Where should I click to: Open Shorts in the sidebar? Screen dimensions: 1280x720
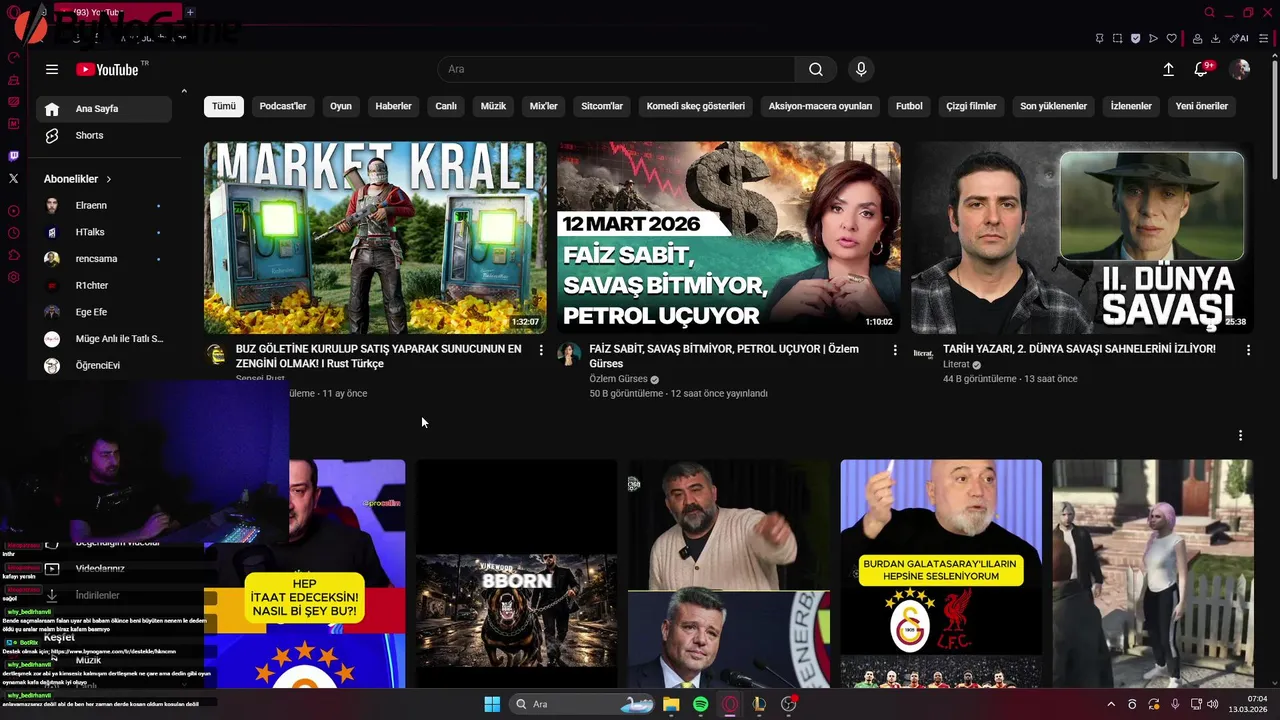pos(104,135)
